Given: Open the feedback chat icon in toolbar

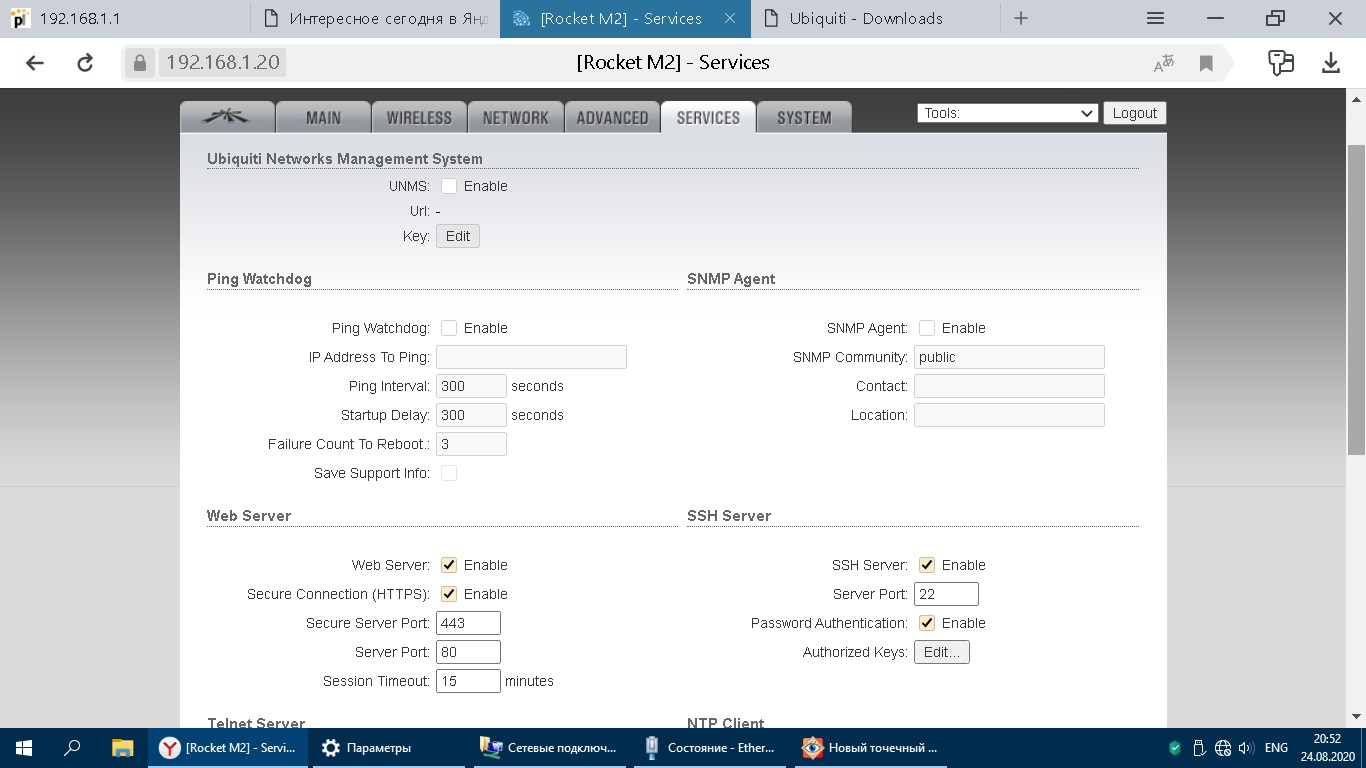Looking at the screenshot, I should 1281,63.
